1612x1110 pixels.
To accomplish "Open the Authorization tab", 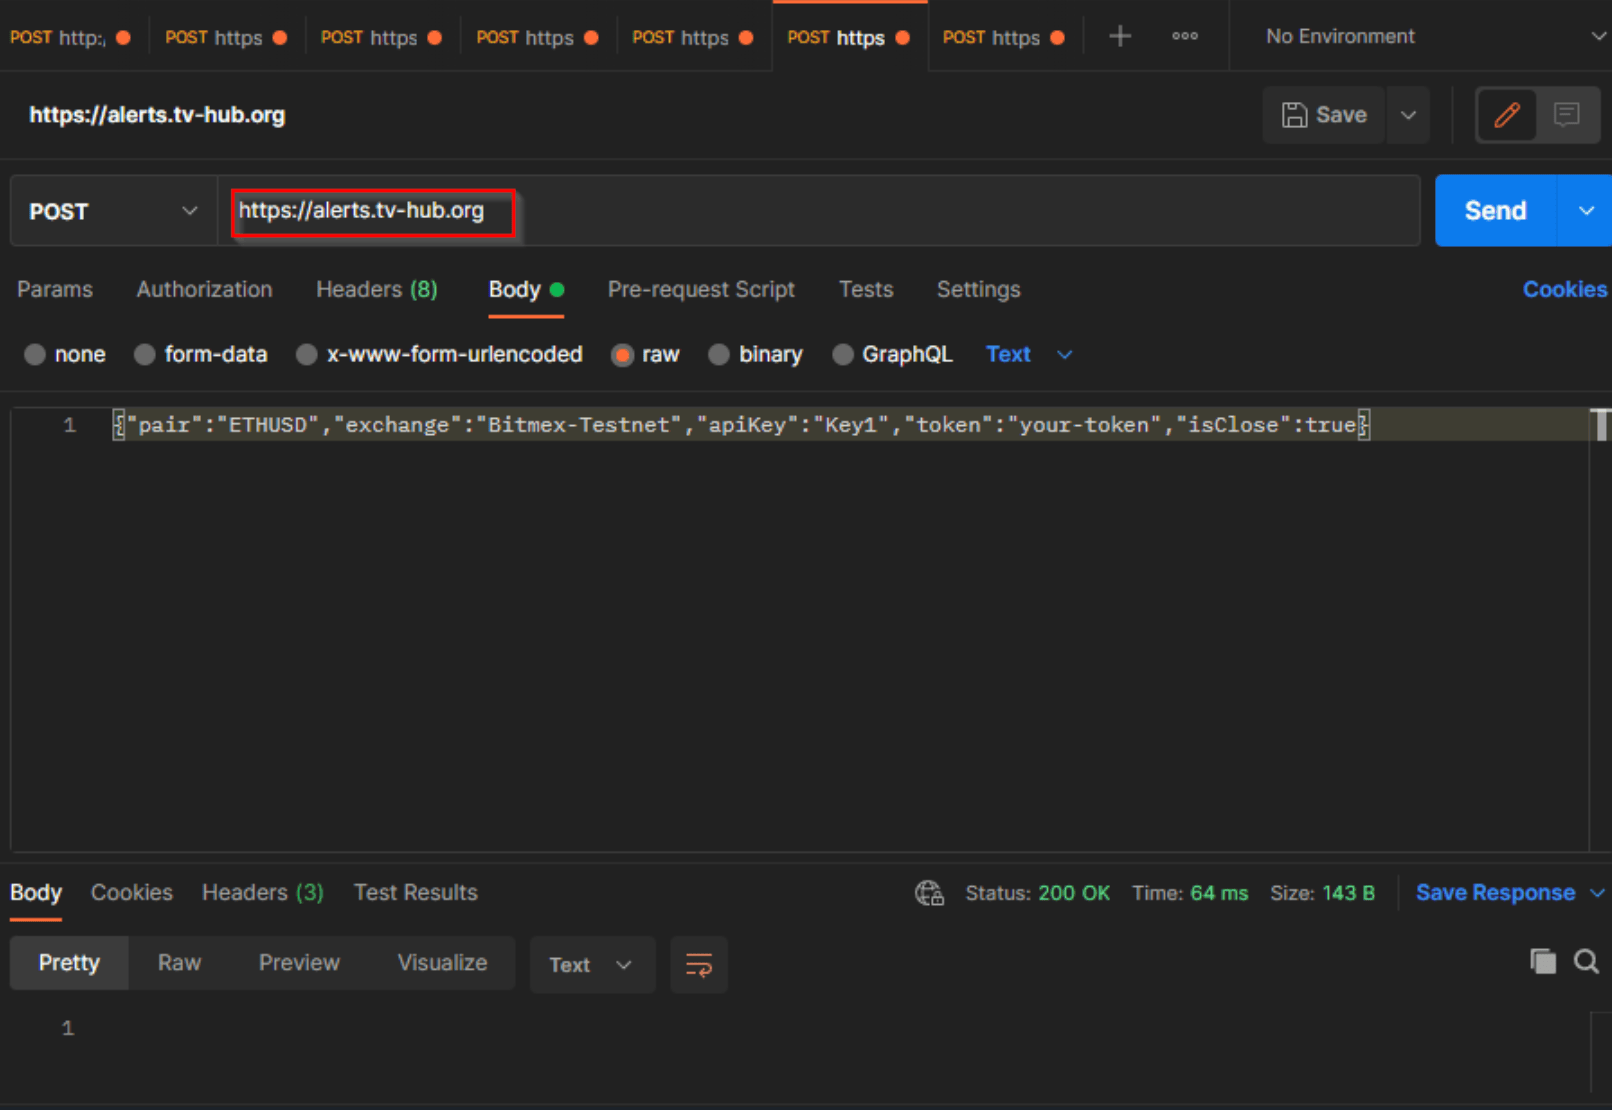I will (x=204, y=290).
